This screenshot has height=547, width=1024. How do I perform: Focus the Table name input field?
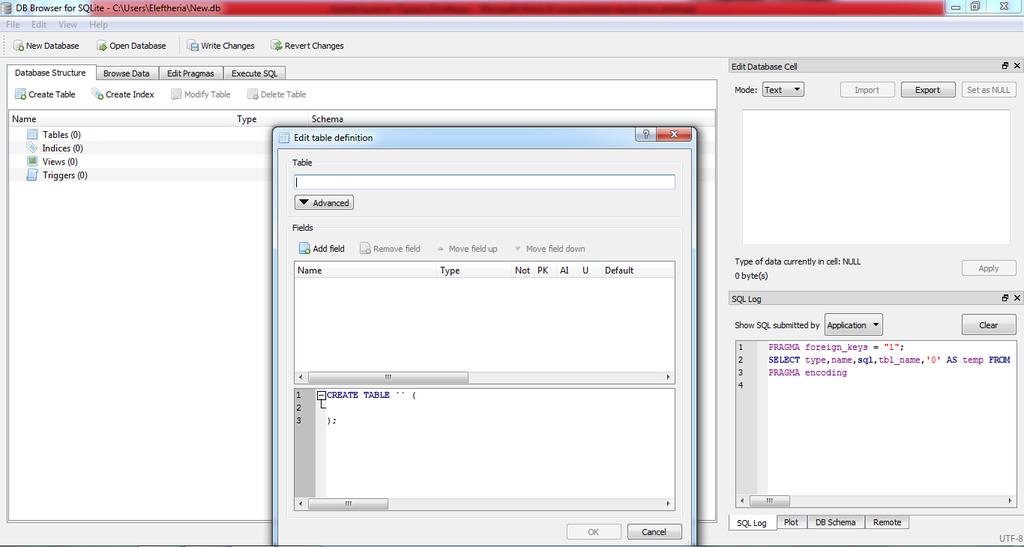click(485, 182)
